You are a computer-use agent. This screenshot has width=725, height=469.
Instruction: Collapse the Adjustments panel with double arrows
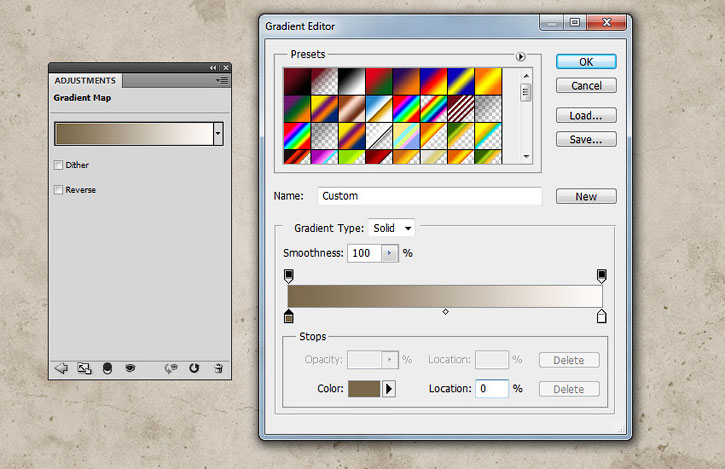[213, 68]
